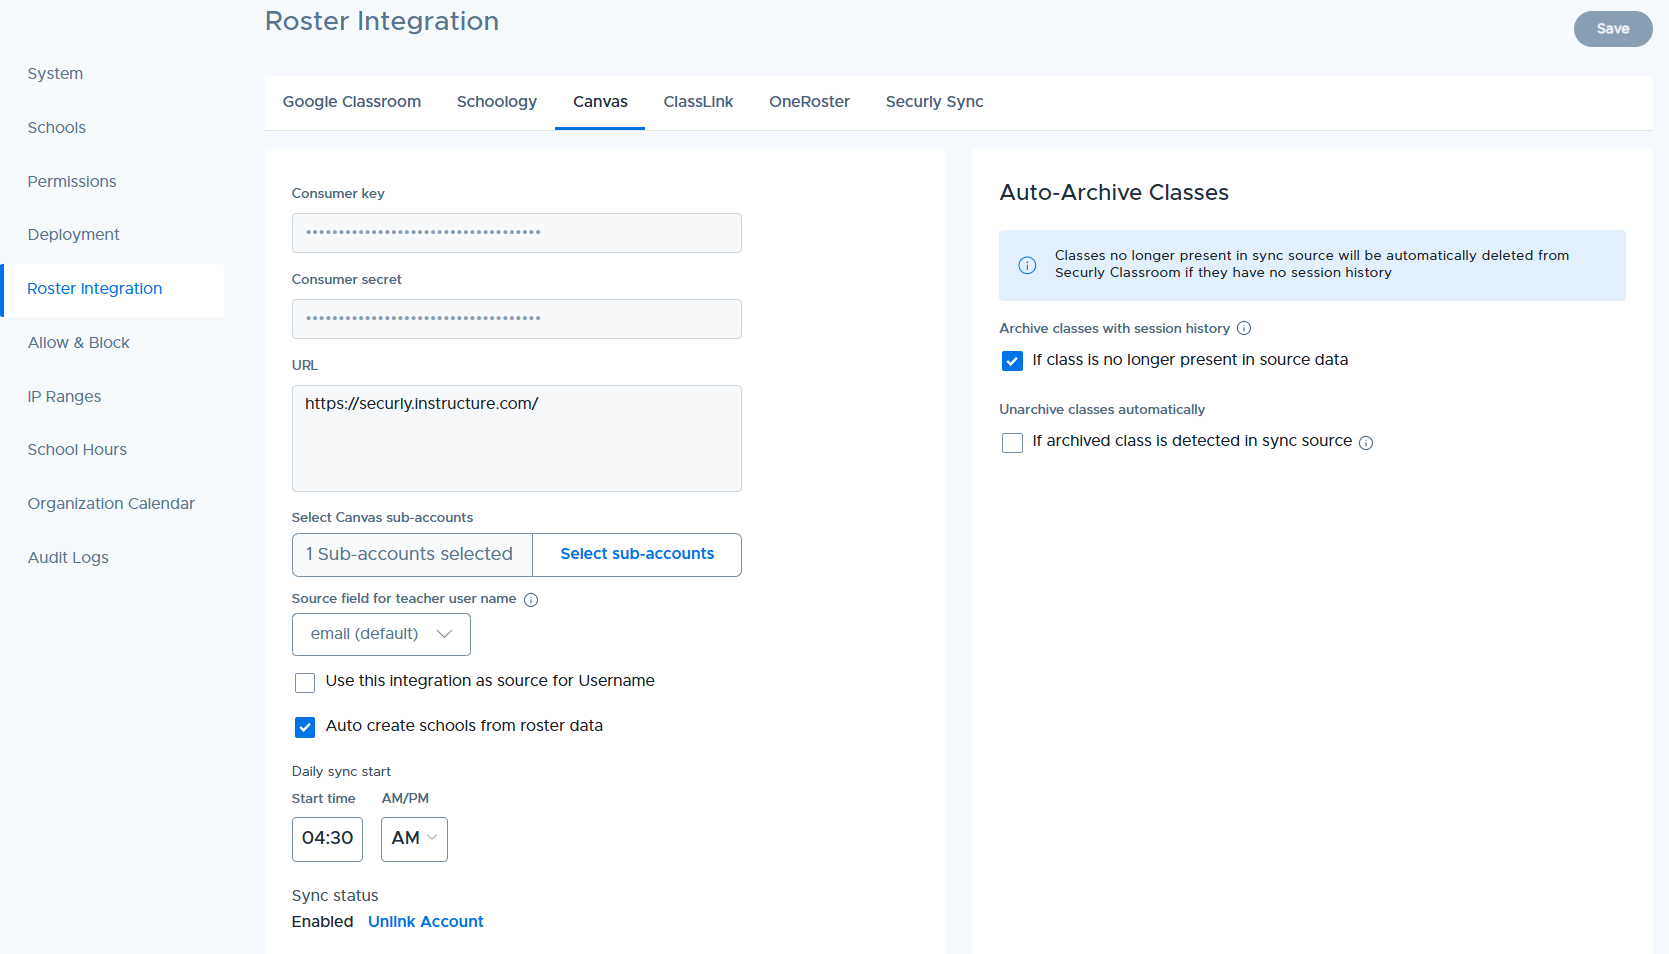Click the info icon in blue notice banner
This screenshot has height=954, width=1669.
pyautogui.click(x=1027, y=265)
